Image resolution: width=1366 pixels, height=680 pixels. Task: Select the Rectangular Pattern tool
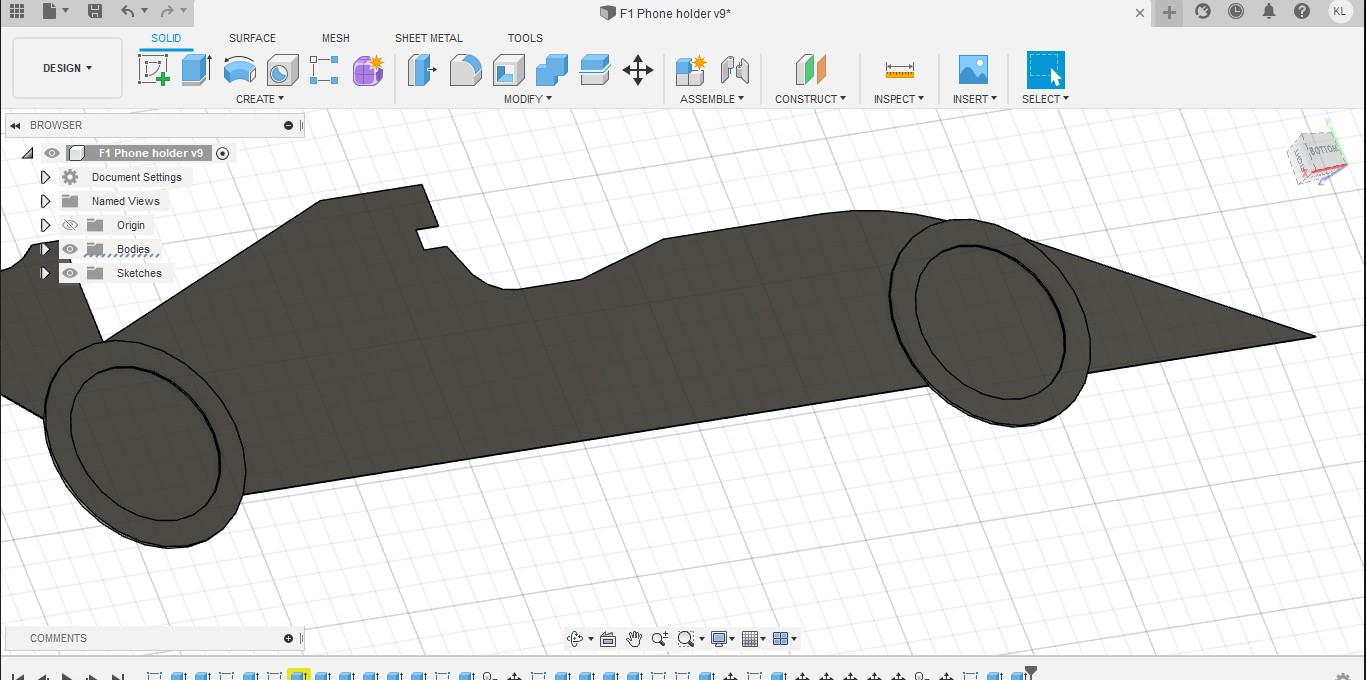tap(324, 70)
